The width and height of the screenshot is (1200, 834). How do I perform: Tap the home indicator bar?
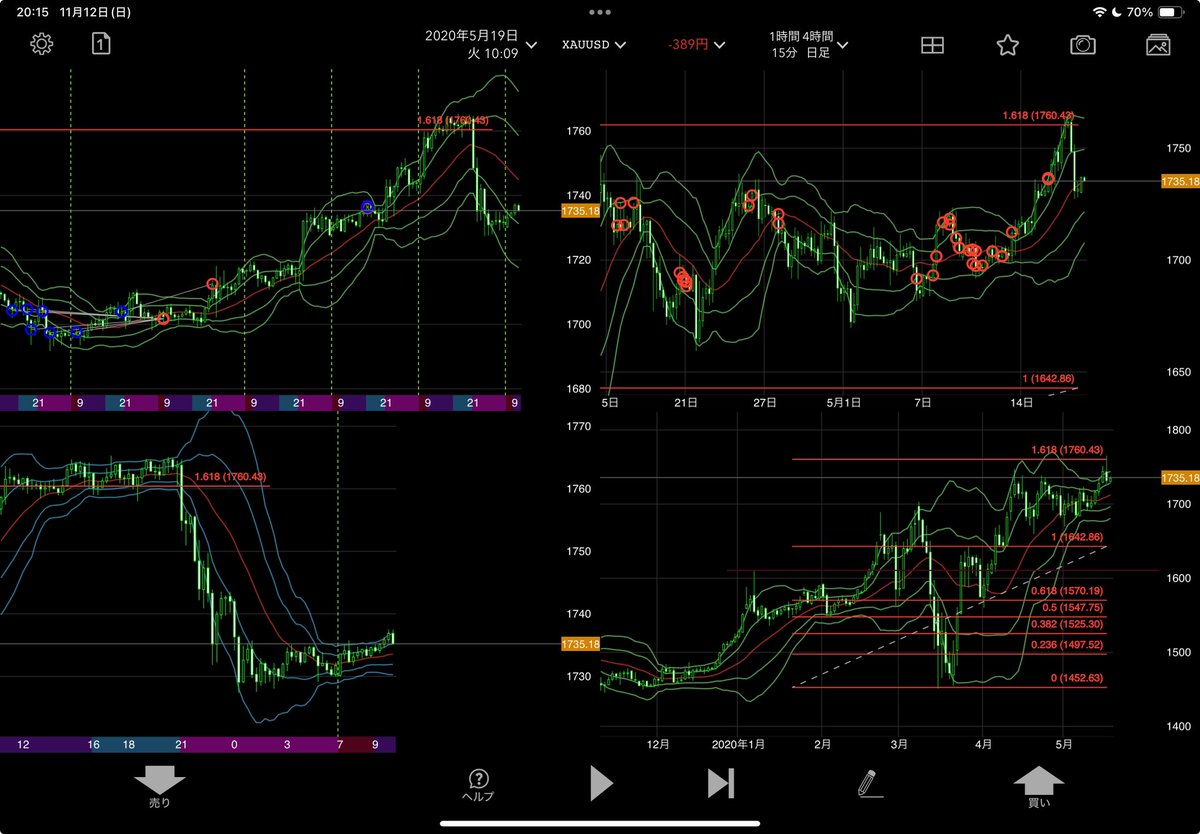pos(600,824)
